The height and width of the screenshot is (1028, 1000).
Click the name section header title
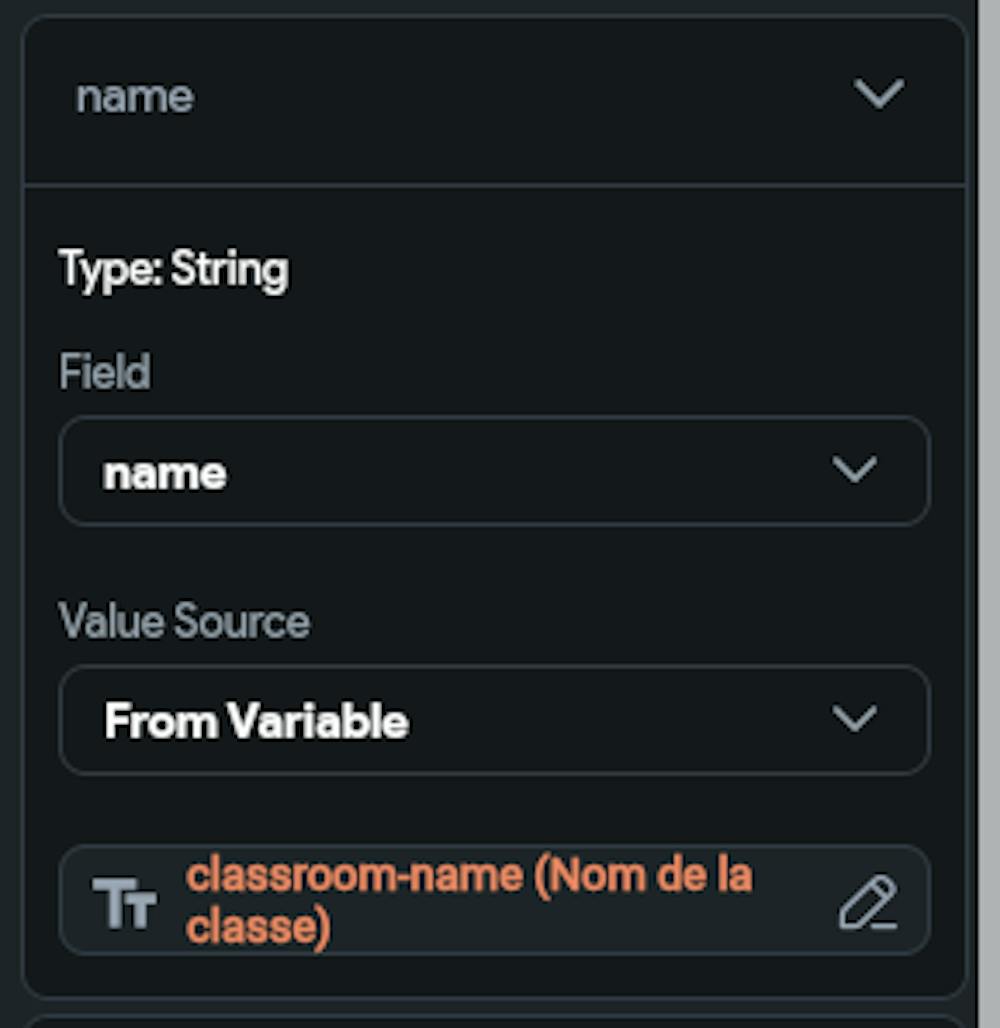pos(135,97)
